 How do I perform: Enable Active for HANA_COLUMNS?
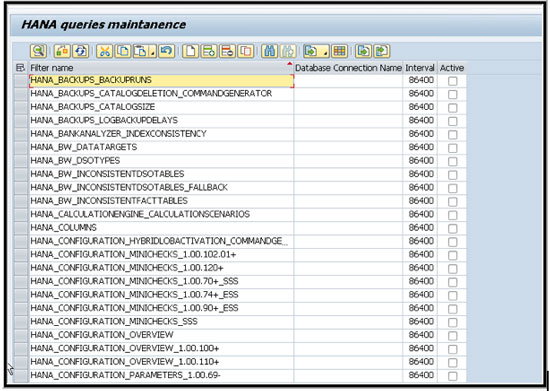(x=452, y=228)
